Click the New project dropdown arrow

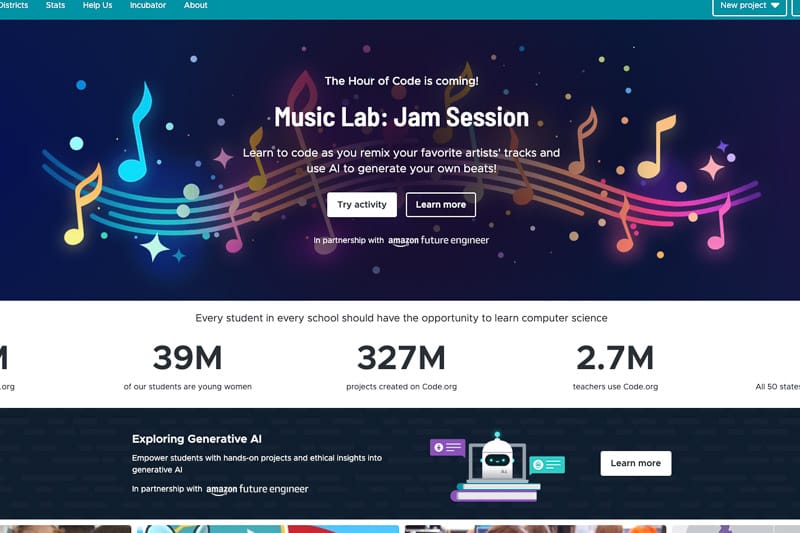coord(775,6)
